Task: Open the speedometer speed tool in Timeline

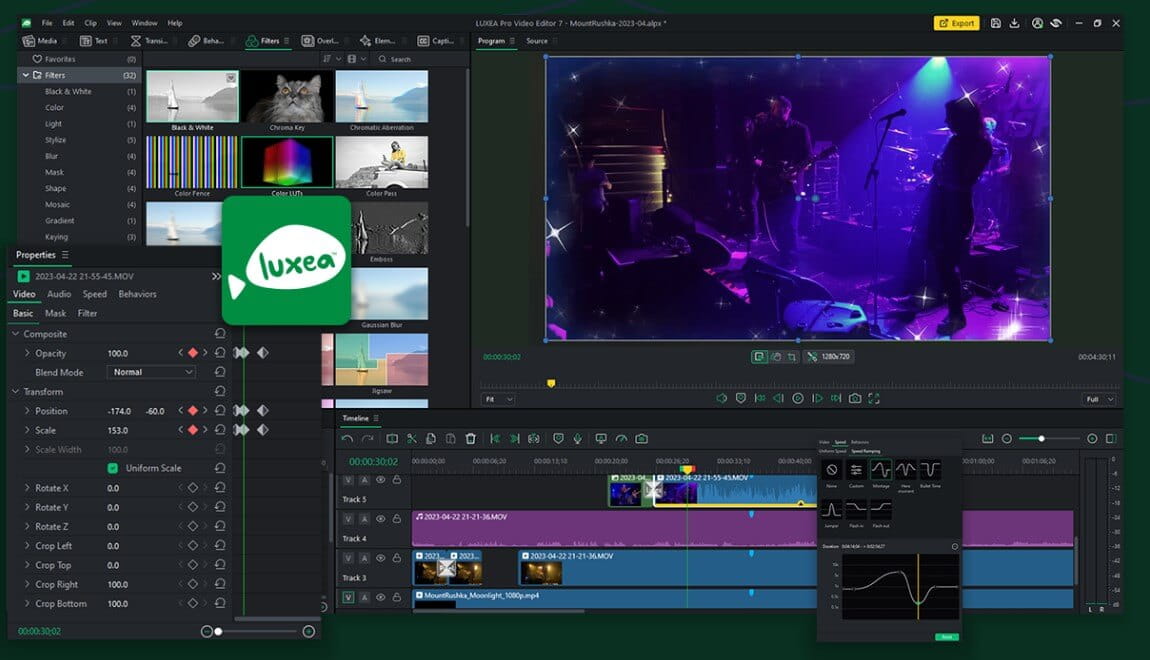Action: point(621,439)
